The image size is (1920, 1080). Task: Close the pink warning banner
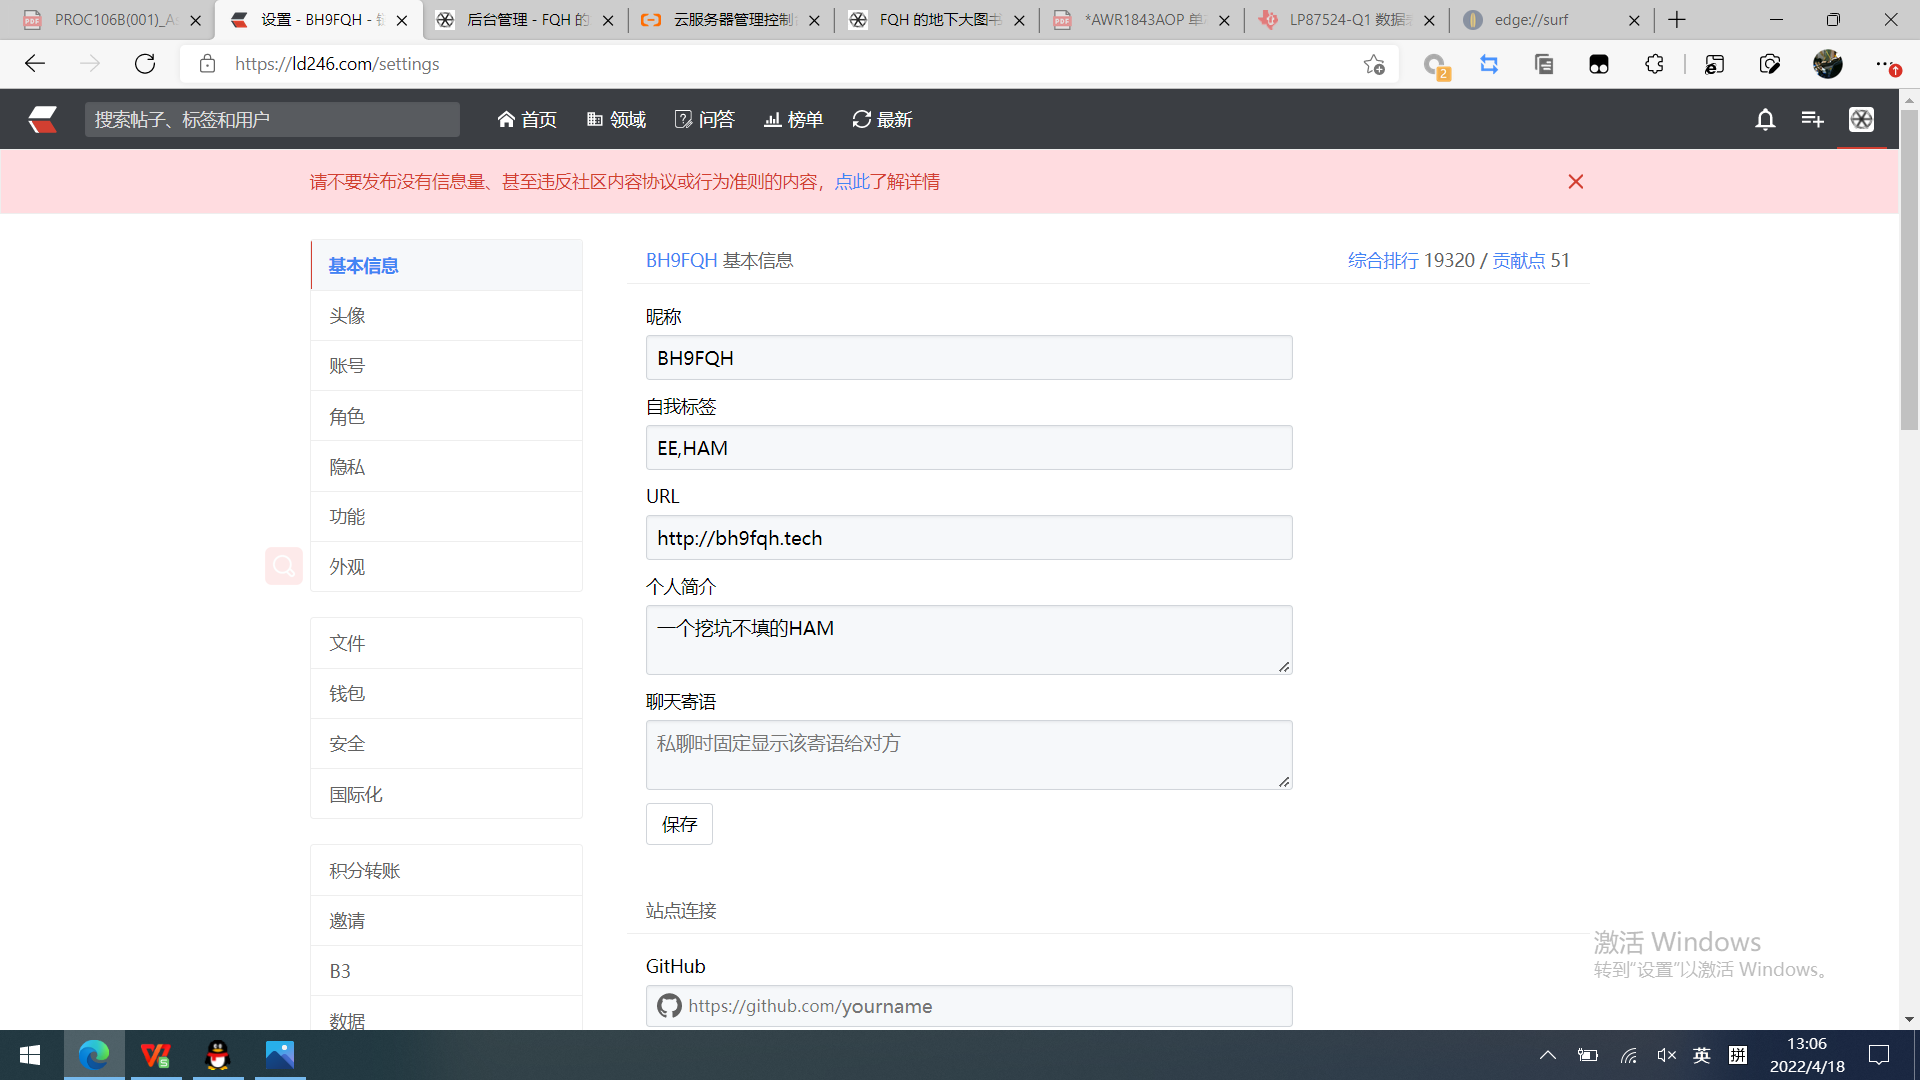coord(1576,182)
